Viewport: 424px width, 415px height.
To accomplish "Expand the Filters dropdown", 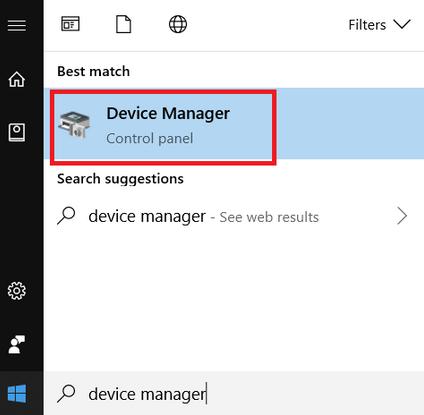I will pos(379,25).
